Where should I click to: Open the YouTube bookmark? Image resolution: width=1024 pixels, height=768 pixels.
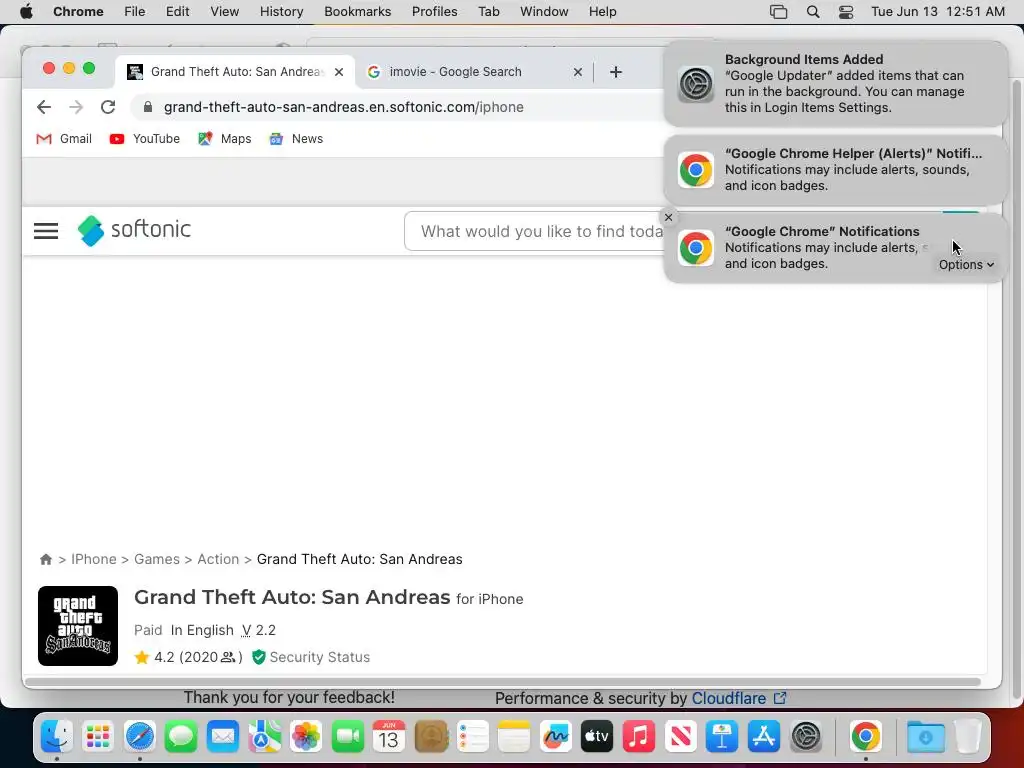coord(144,139)
